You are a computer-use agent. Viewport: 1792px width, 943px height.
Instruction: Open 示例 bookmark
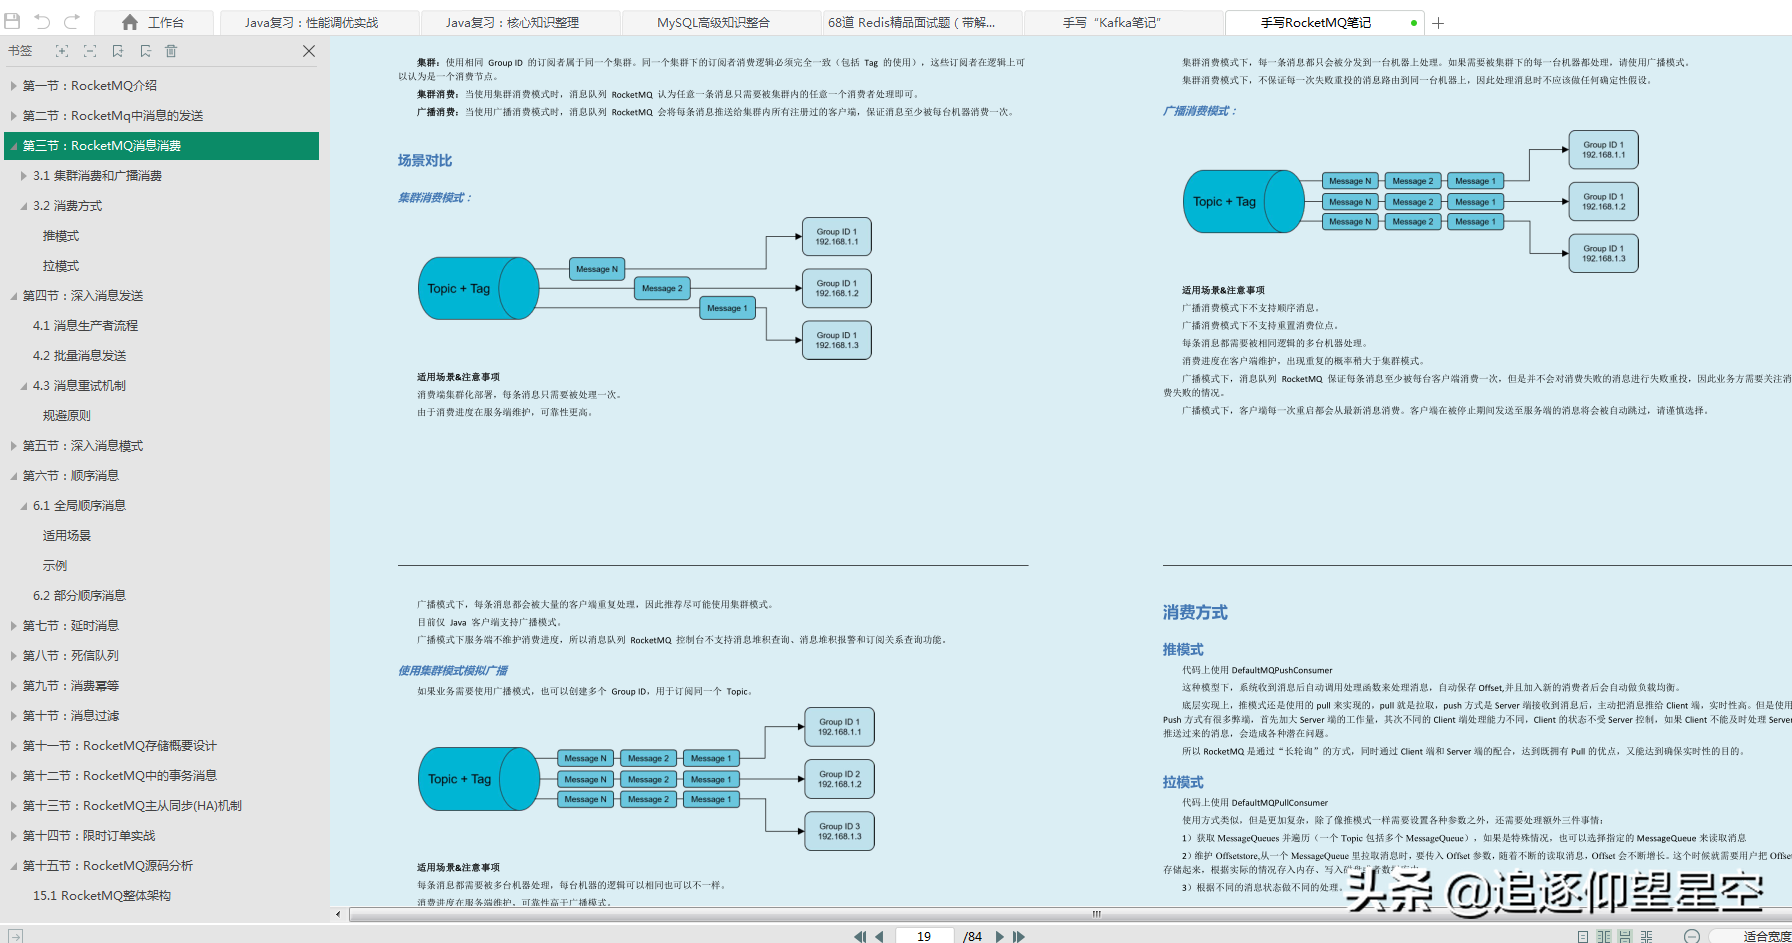pos(55,566)
